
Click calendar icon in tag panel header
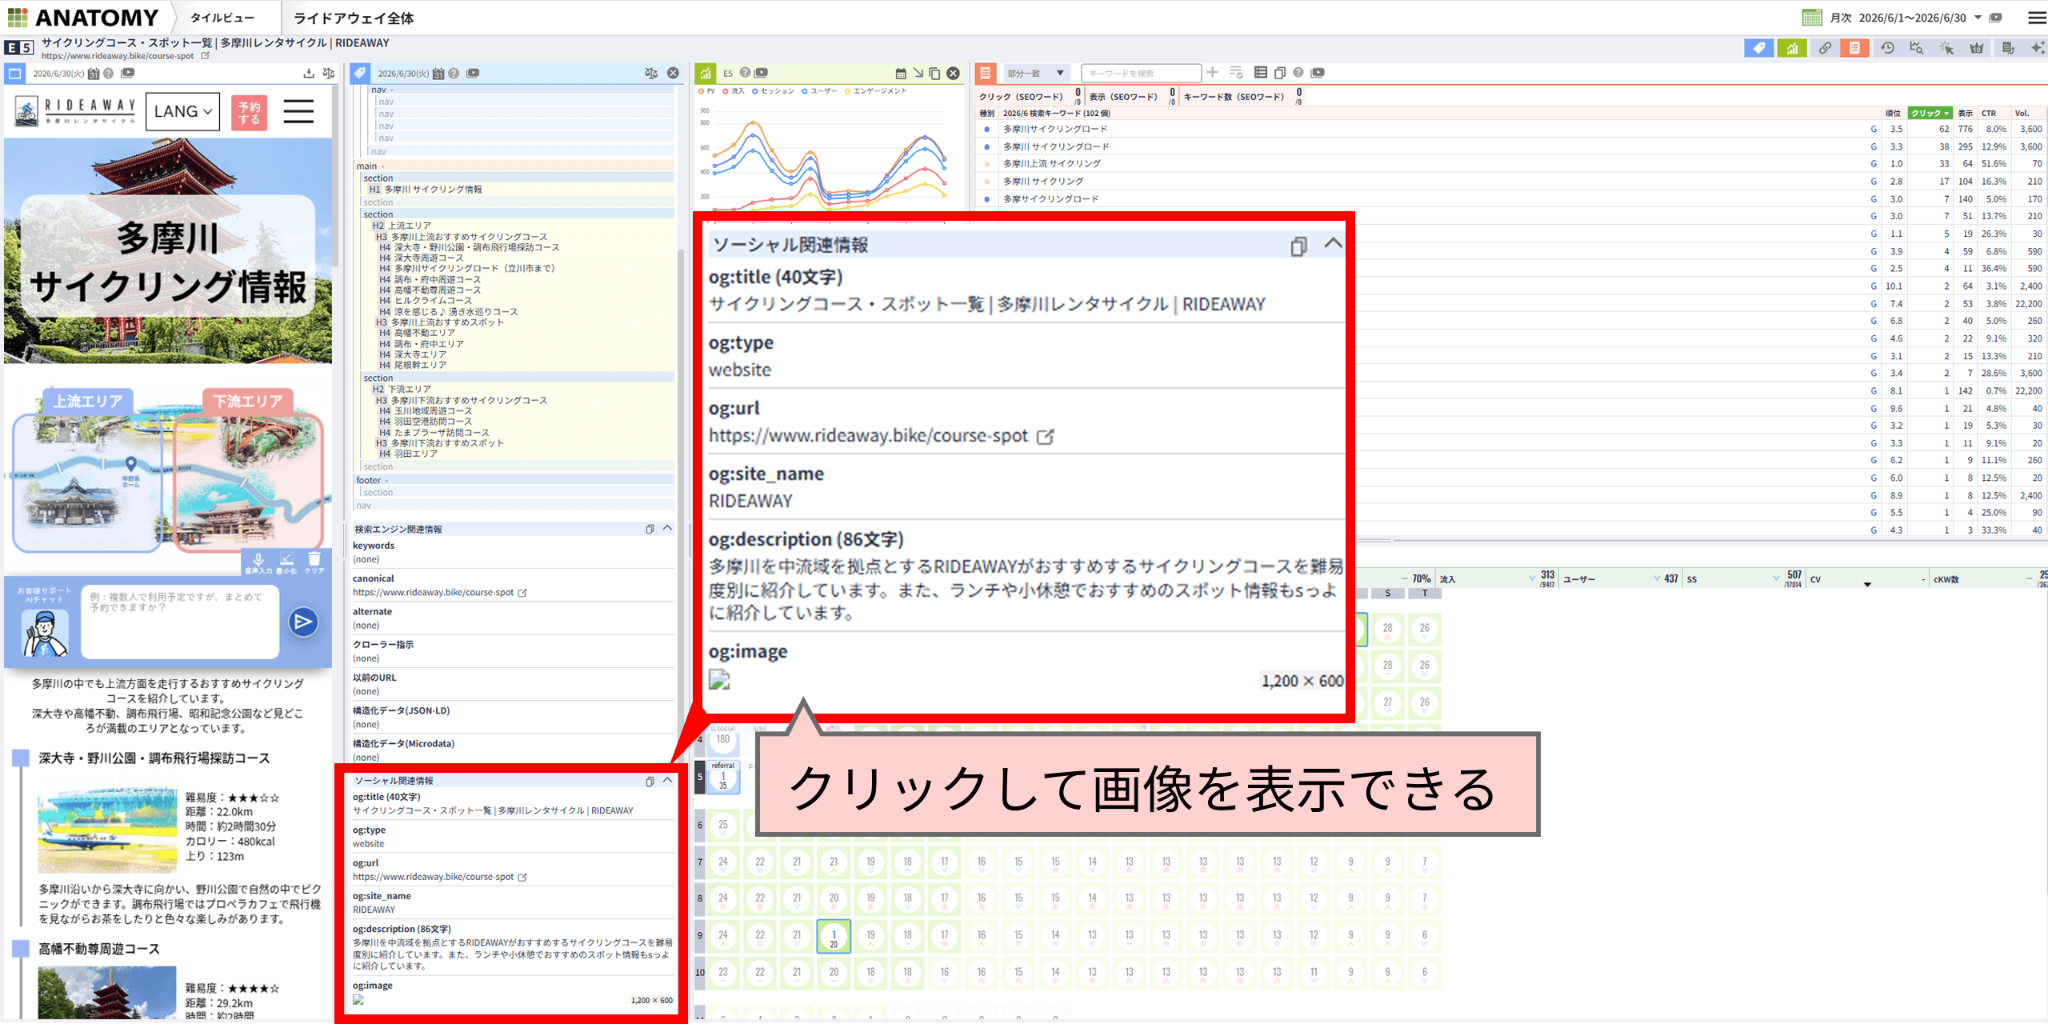pyautogui.click(x=438, y=73)
